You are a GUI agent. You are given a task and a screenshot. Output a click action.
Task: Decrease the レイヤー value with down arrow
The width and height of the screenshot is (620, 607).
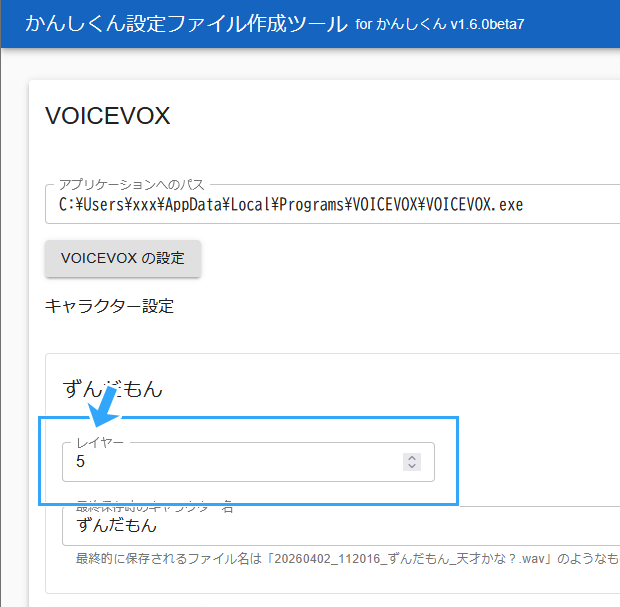412,467
